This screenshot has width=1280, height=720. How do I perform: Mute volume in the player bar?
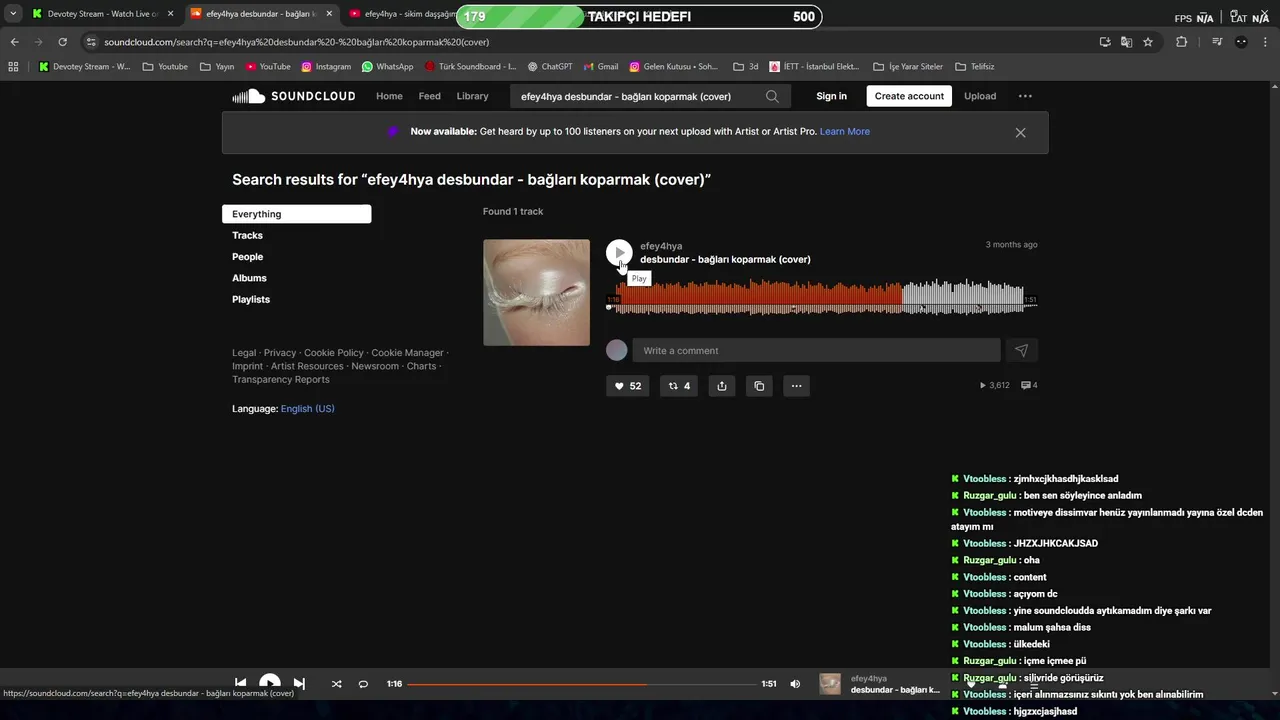[795, 684]
